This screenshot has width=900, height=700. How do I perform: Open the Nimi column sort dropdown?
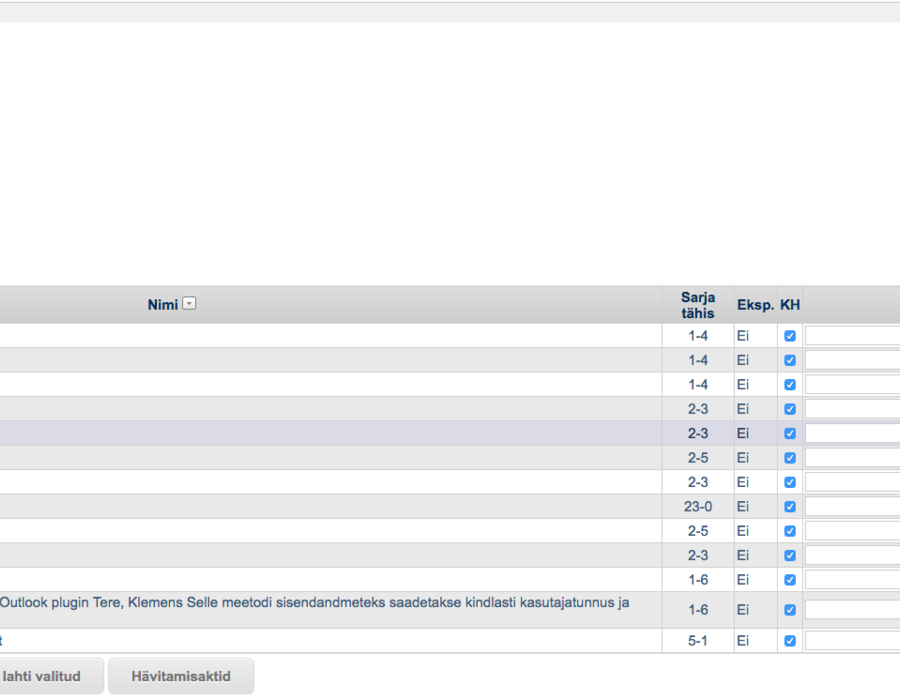click(x=189, y=304)
